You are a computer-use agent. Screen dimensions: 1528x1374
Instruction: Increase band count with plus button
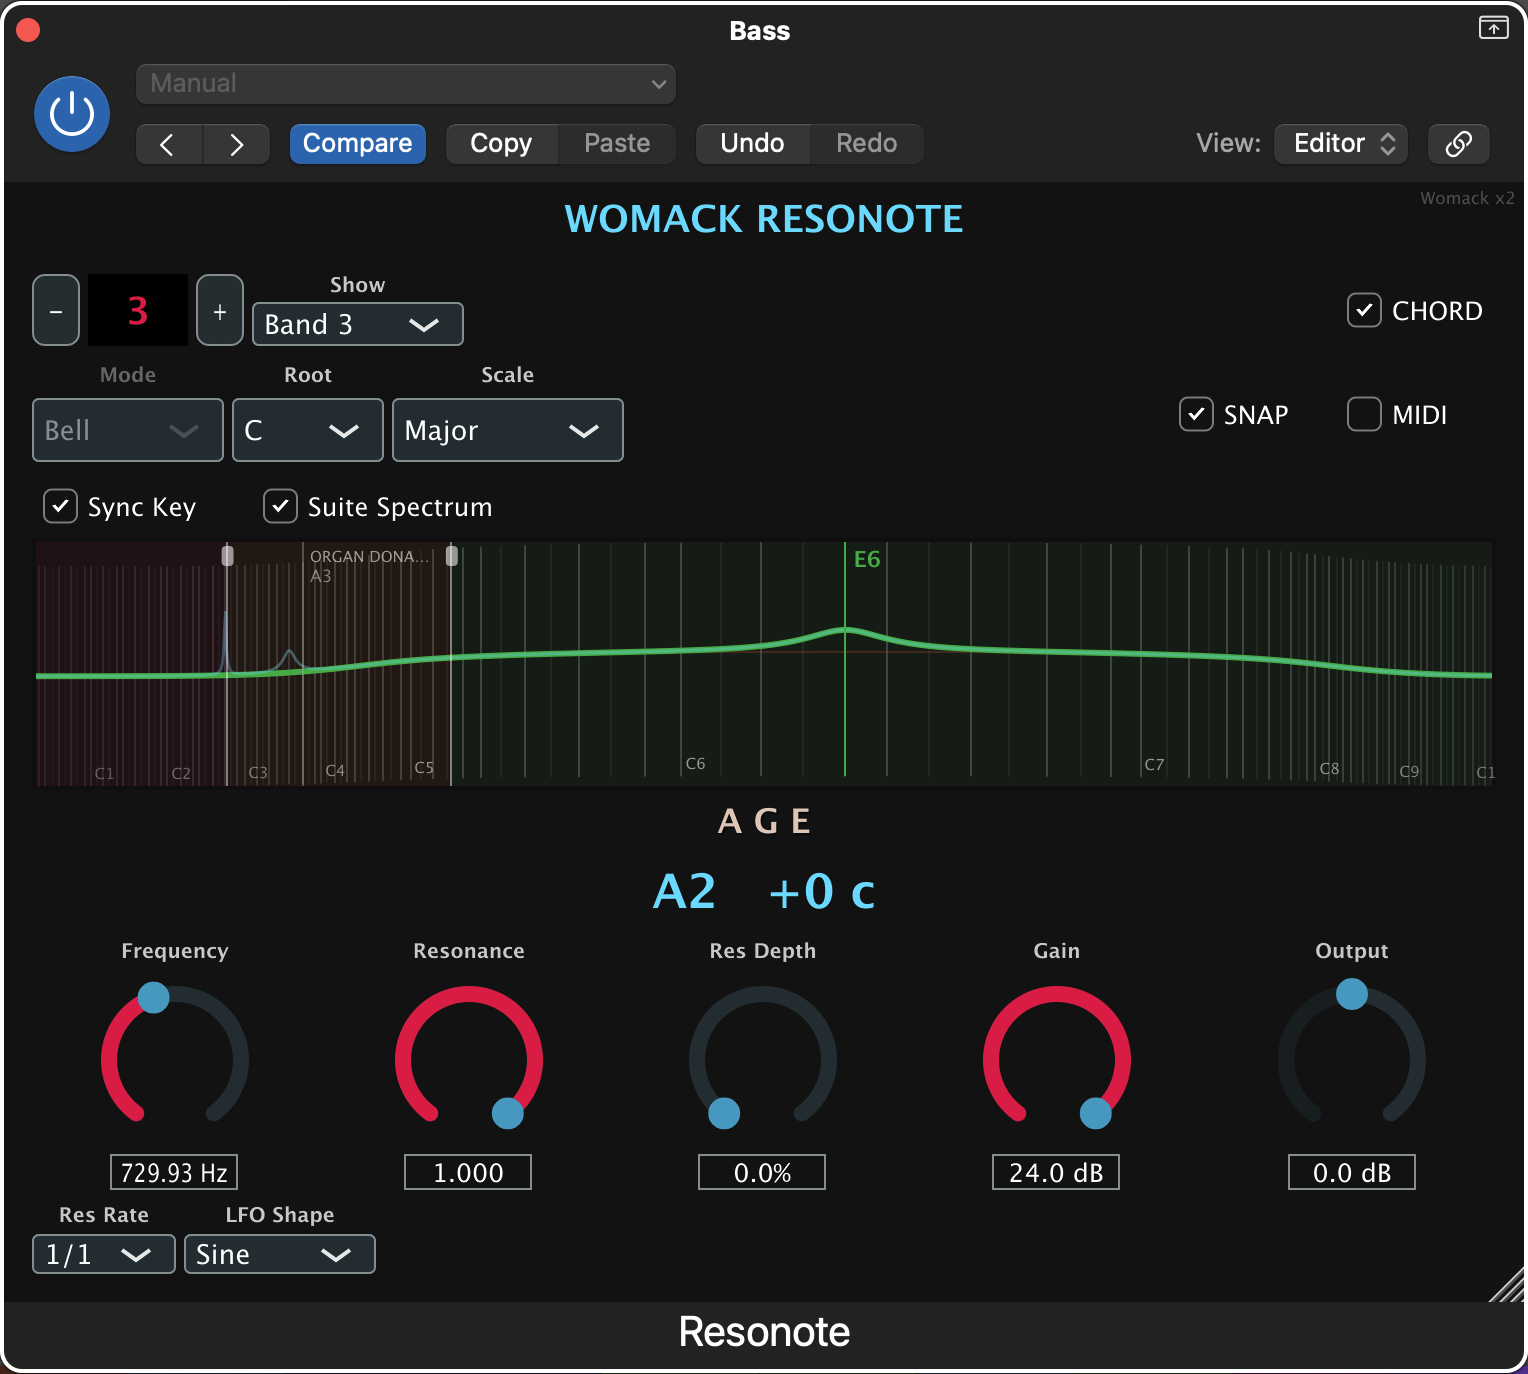point(220,310)
